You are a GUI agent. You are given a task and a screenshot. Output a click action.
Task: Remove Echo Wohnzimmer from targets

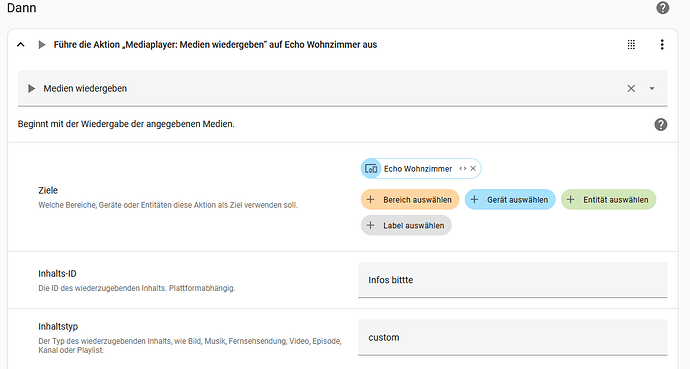[x=473, y=168]
